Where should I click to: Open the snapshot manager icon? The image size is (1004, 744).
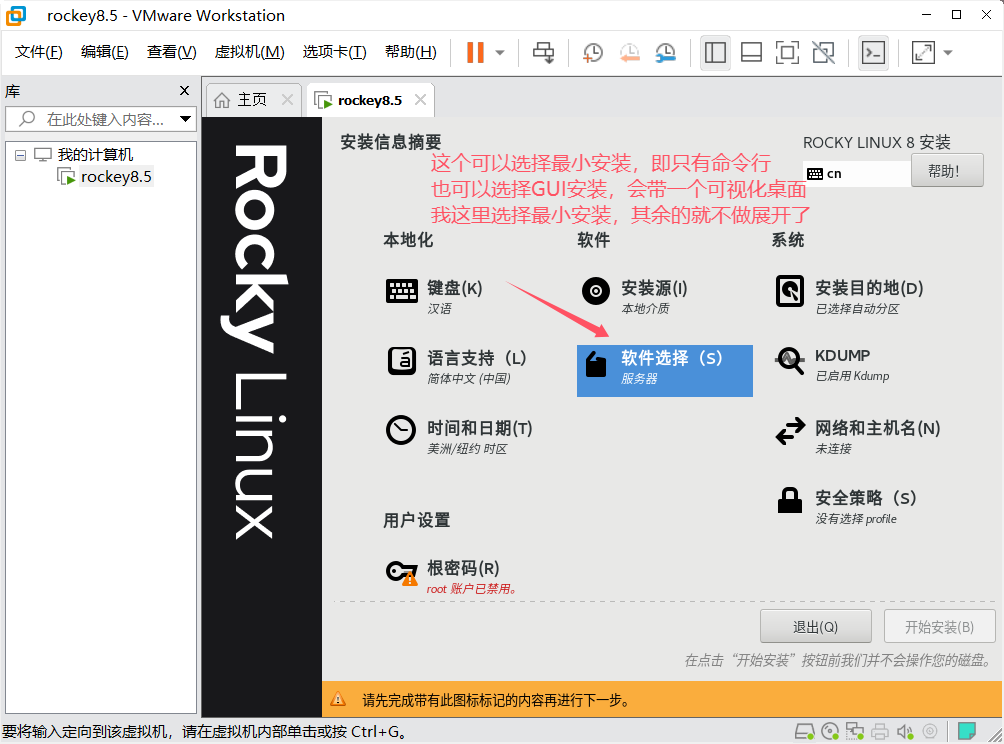(x=665, y=52)
